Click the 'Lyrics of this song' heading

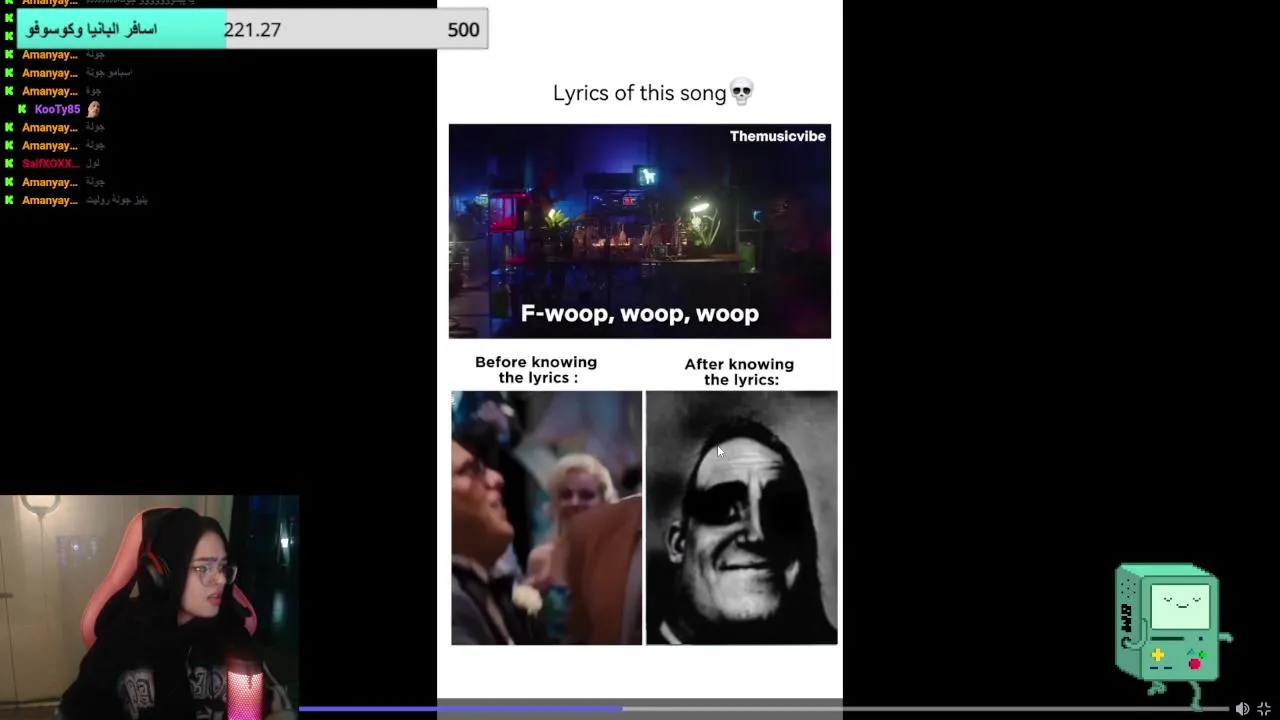click(639, 93)
